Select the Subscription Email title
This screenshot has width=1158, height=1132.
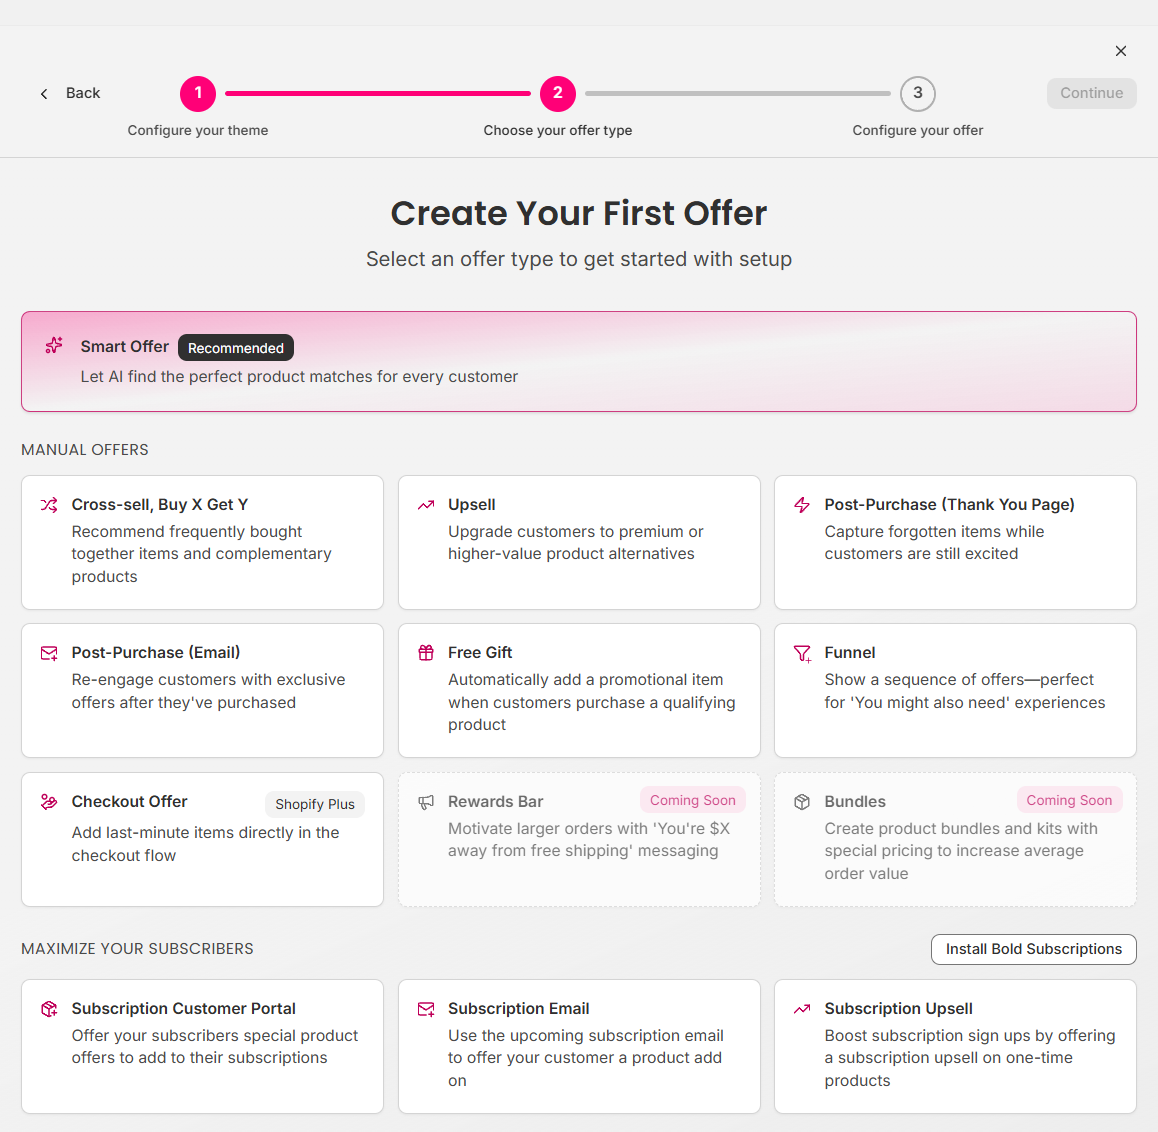coord(518,1009)
